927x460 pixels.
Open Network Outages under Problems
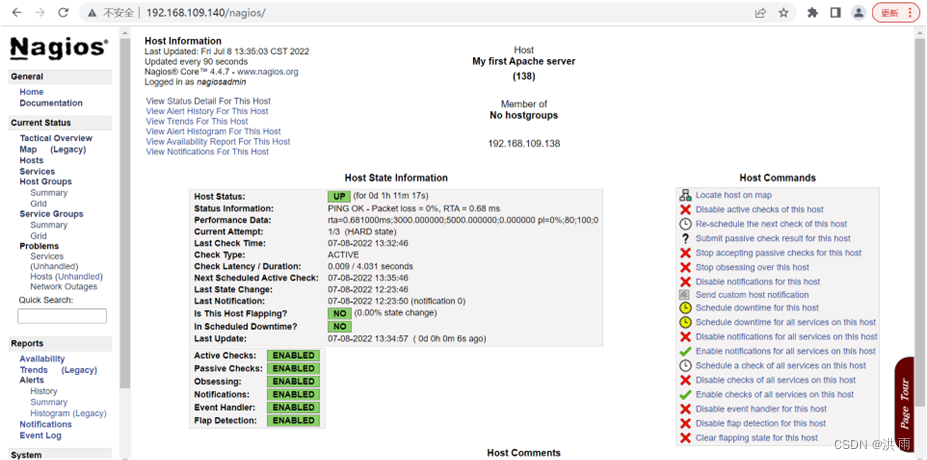pos(64,287)
